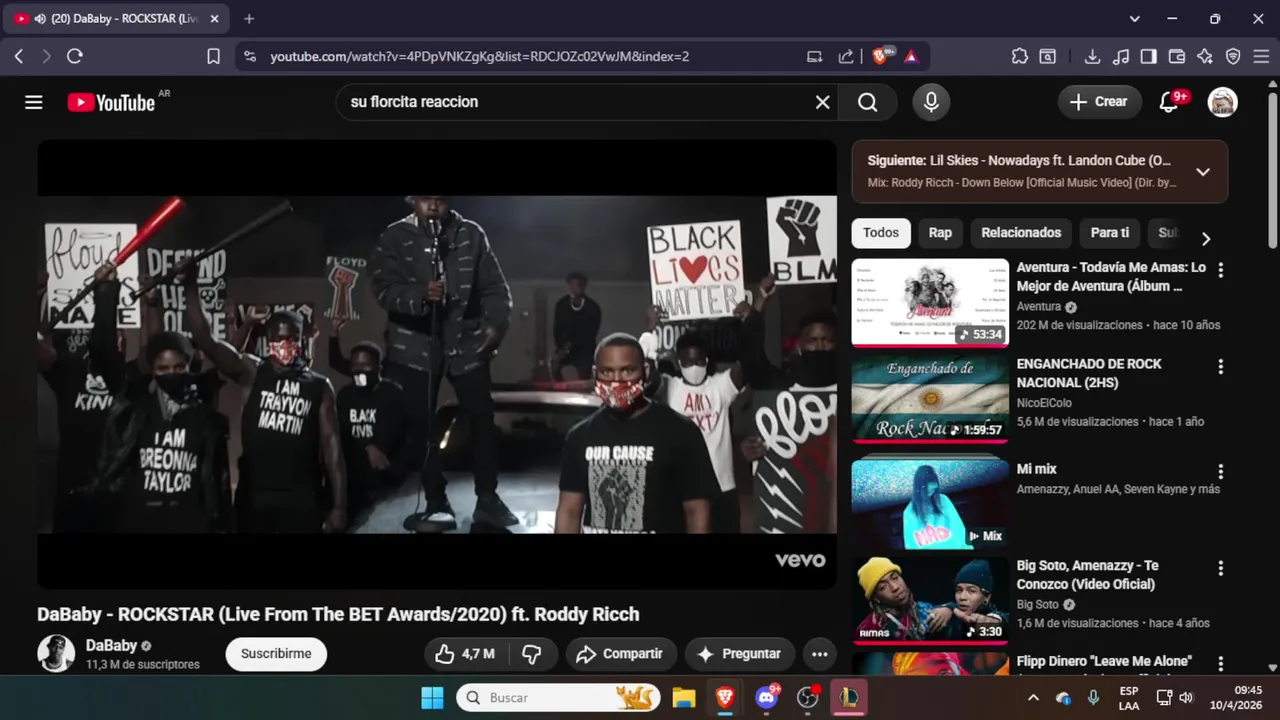Screen dimensions: 1280x720
Task: Go to YouTube home via logo
Action: [x=111, y=102]
